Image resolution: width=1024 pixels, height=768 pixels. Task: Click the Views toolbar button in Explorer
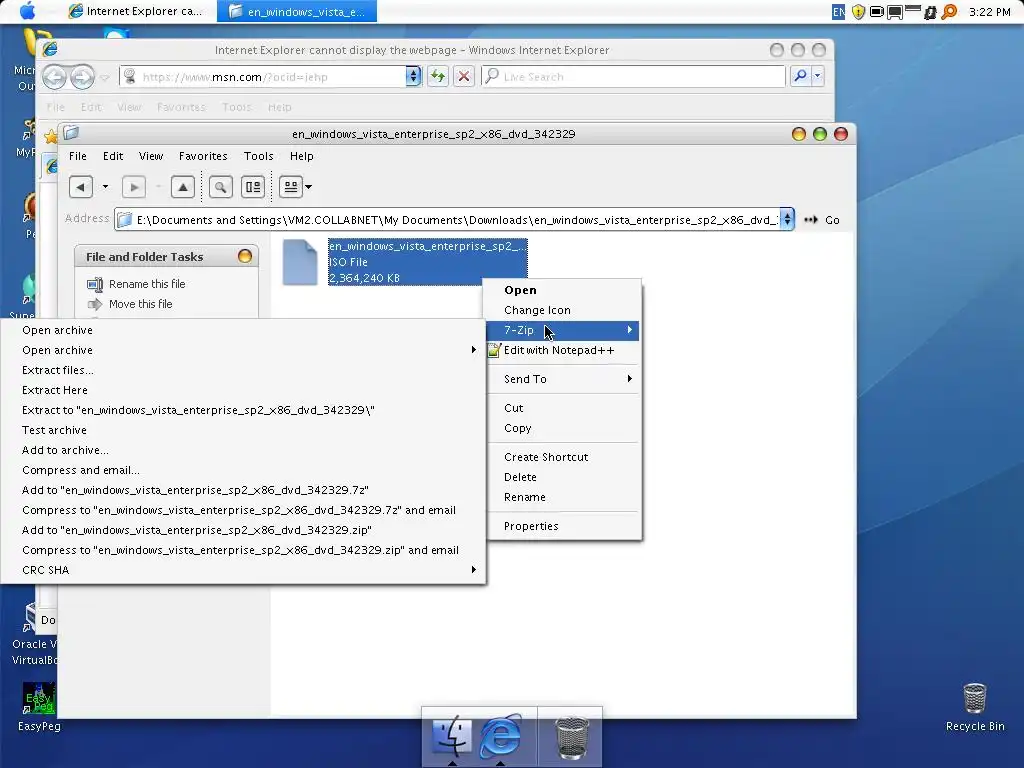pos(291,187)
